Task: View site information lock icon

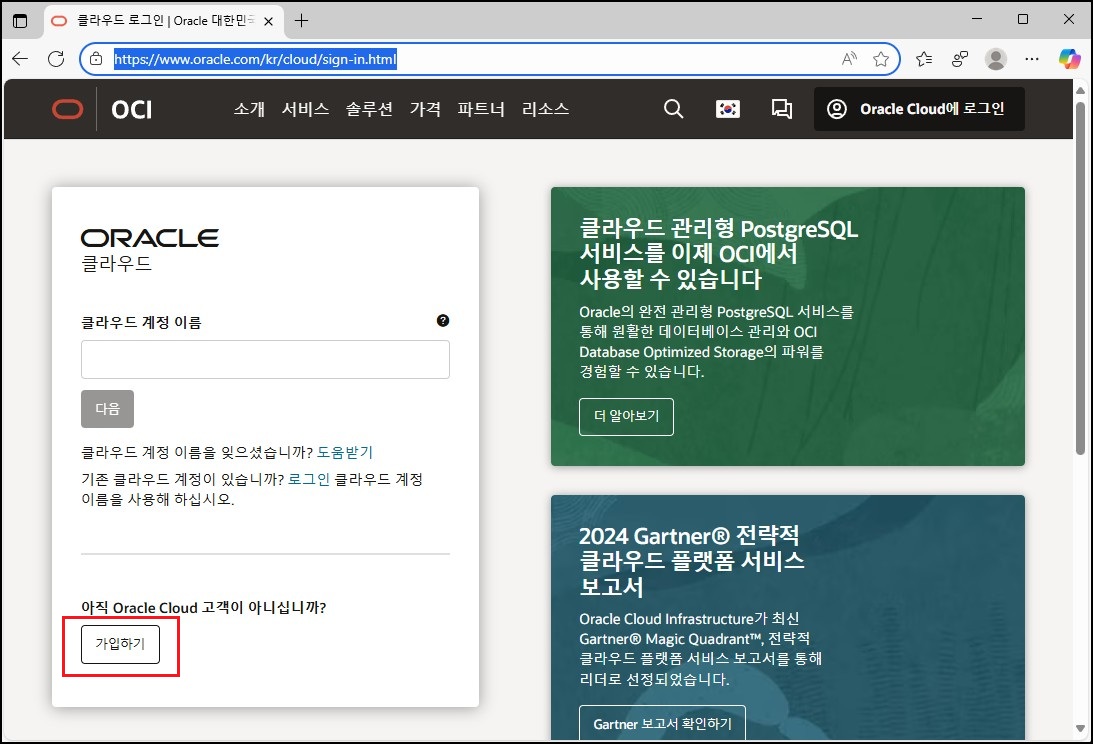Action: (96, 59)
